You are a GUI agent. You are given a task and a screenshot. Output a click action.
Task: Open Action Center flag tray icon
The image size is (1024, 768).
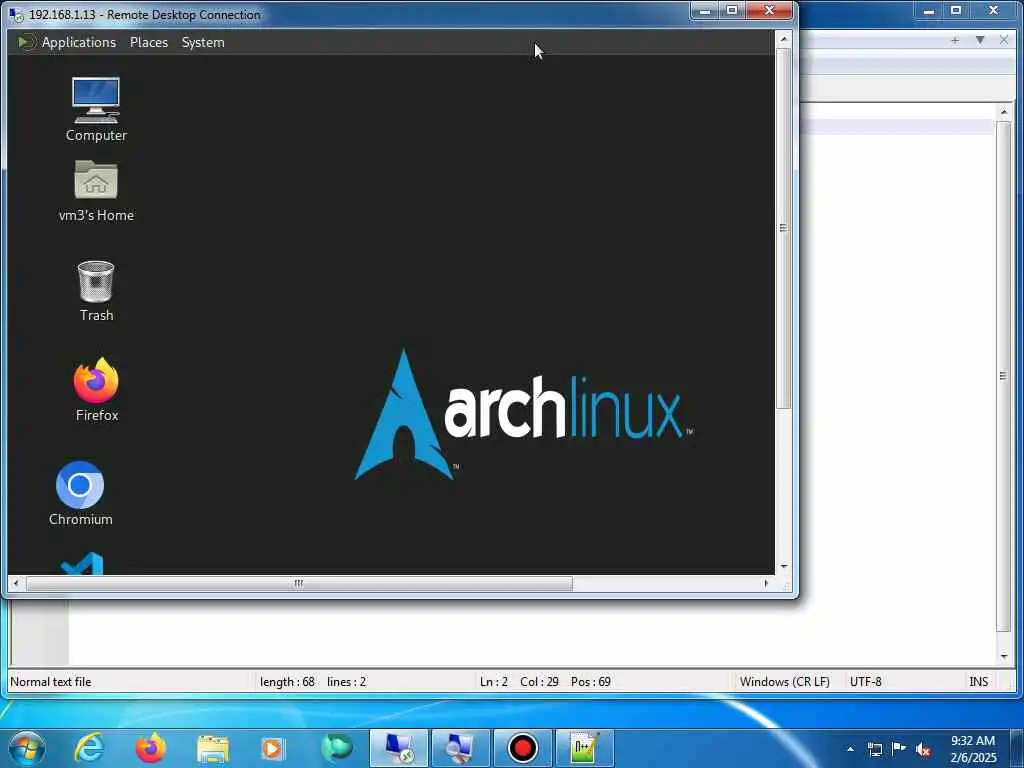coord(899,748)
